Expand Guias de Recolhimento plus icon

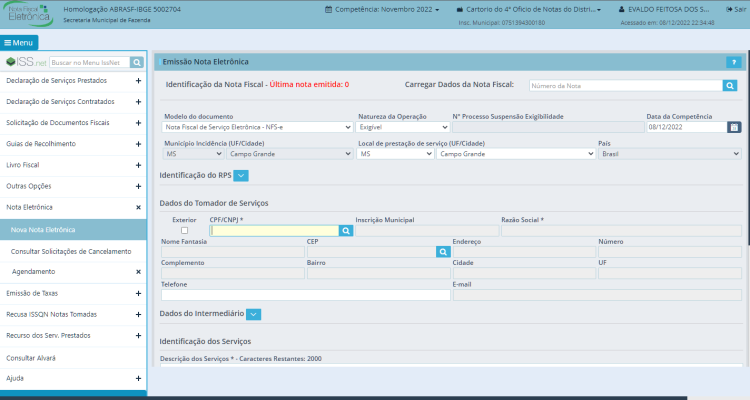point(138,144)
